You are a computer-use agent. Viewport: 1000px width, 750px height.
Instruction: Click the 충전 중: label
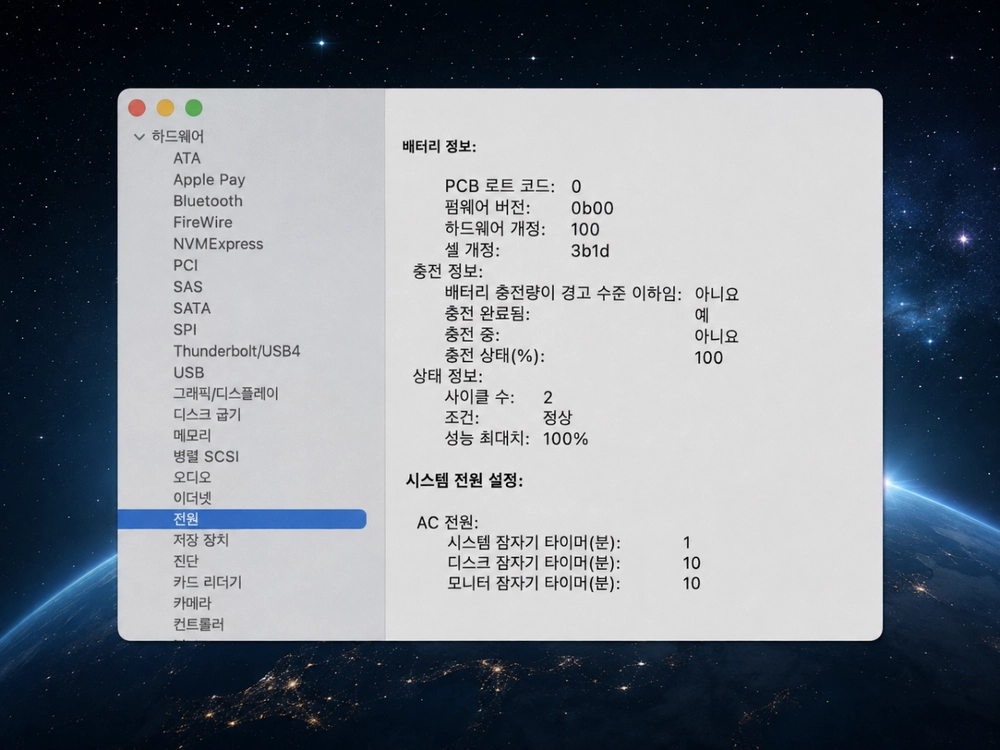(472, 335)
